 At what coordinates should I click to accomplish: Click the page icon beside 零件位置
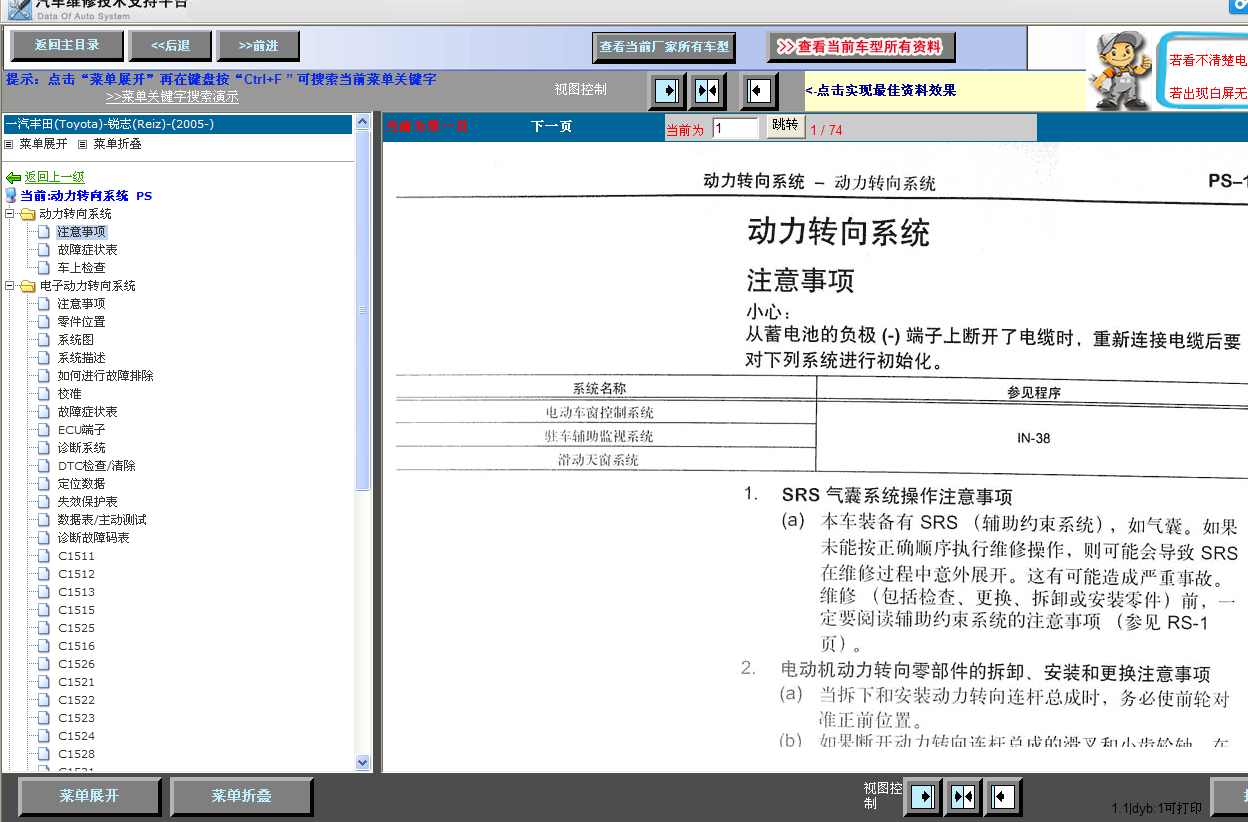(43, 322)
